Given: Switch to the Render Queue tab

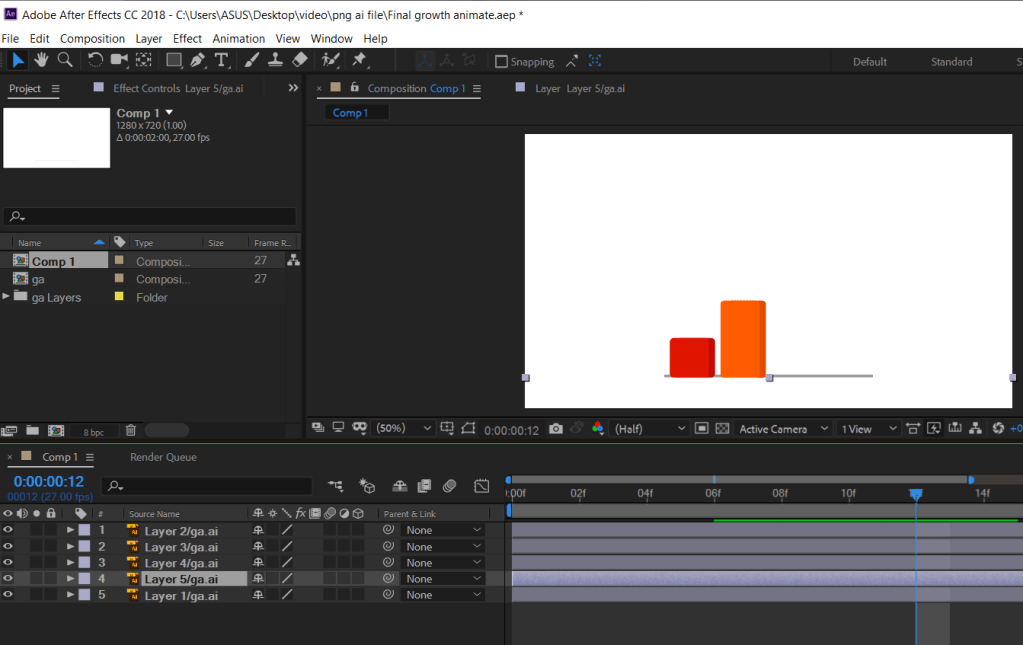Looking at the screenshot, I should pyautogui.click(x=163, y=457).
